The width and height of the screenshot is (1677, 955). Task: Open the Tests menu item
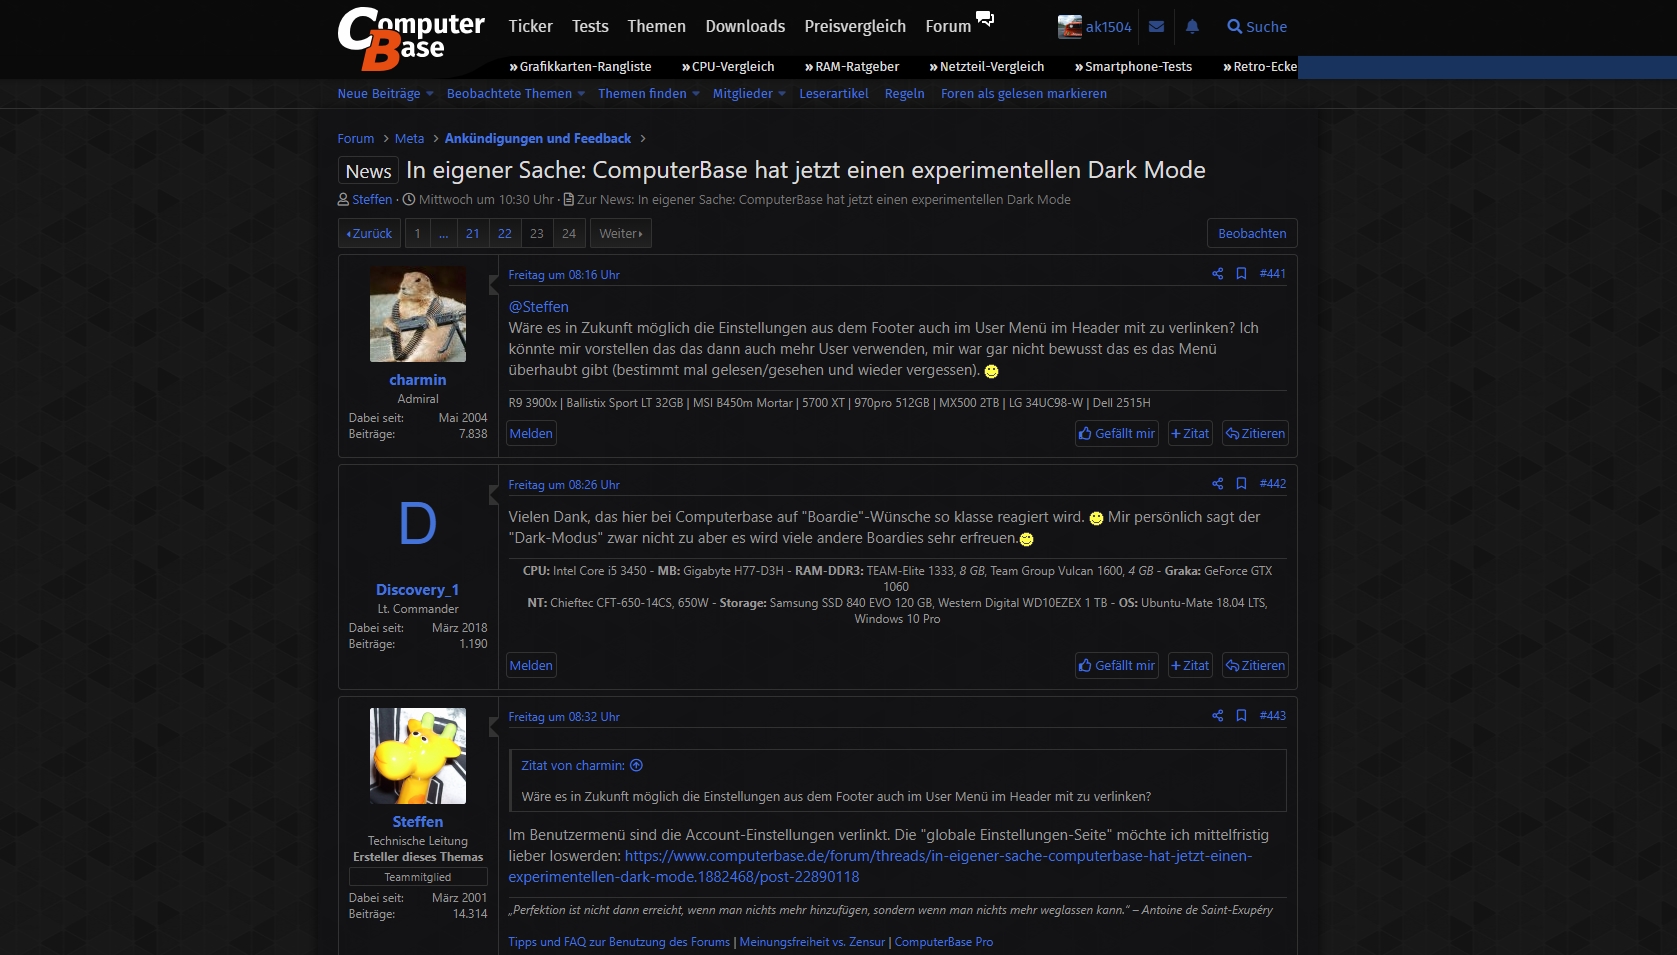click(590, 27)
